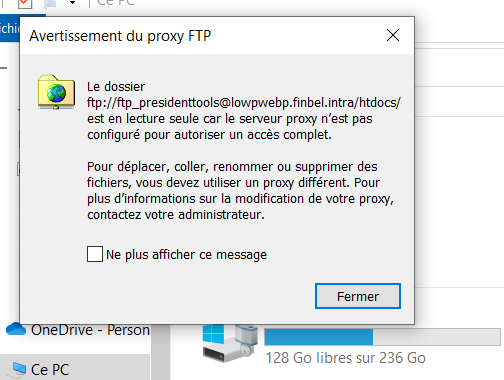
Task: Open the Quick Access Toolbar dropdown arrow
Action: tap(72, 3)
